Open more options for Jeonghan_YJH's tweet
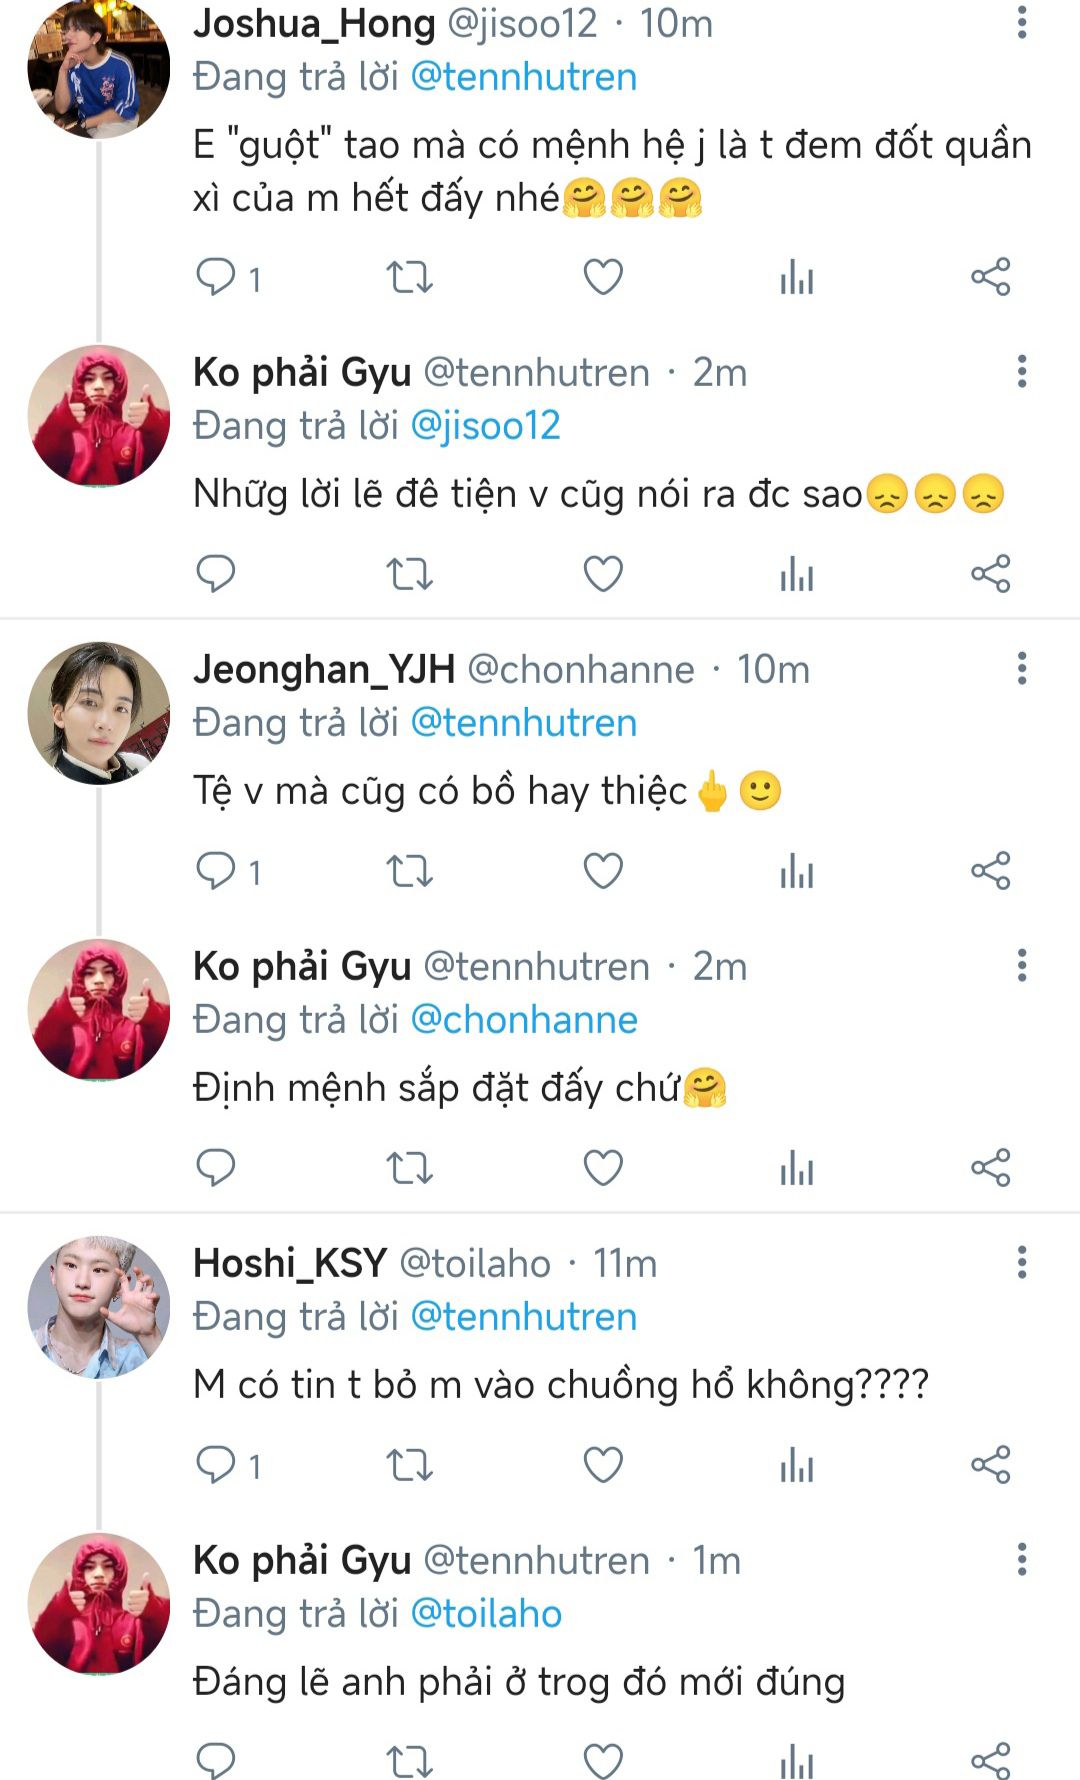This screenshot has height=1780, width=1080. tap(1021, 669)
